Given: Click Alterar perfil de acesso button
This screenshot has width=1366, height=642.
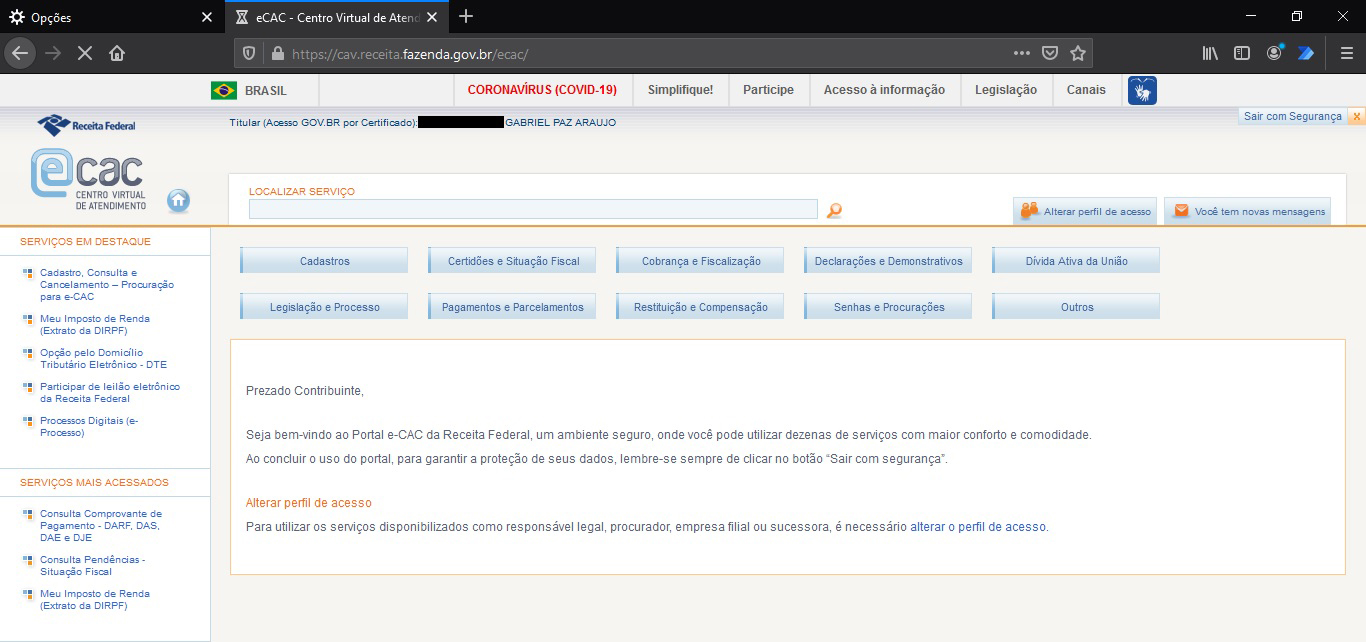Looking at the screenshot, I should point(1085,211).
